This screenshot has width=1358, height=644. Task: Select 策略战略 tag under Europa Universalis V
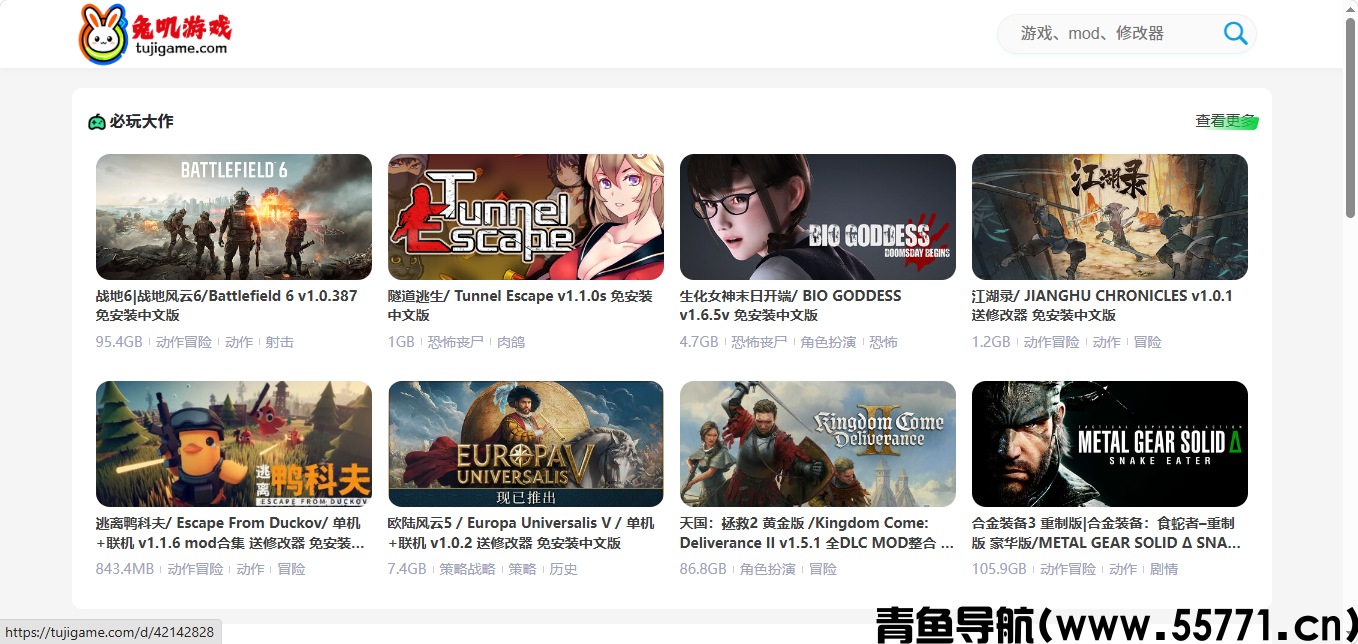pyautogui.click(x=468, y=569)
